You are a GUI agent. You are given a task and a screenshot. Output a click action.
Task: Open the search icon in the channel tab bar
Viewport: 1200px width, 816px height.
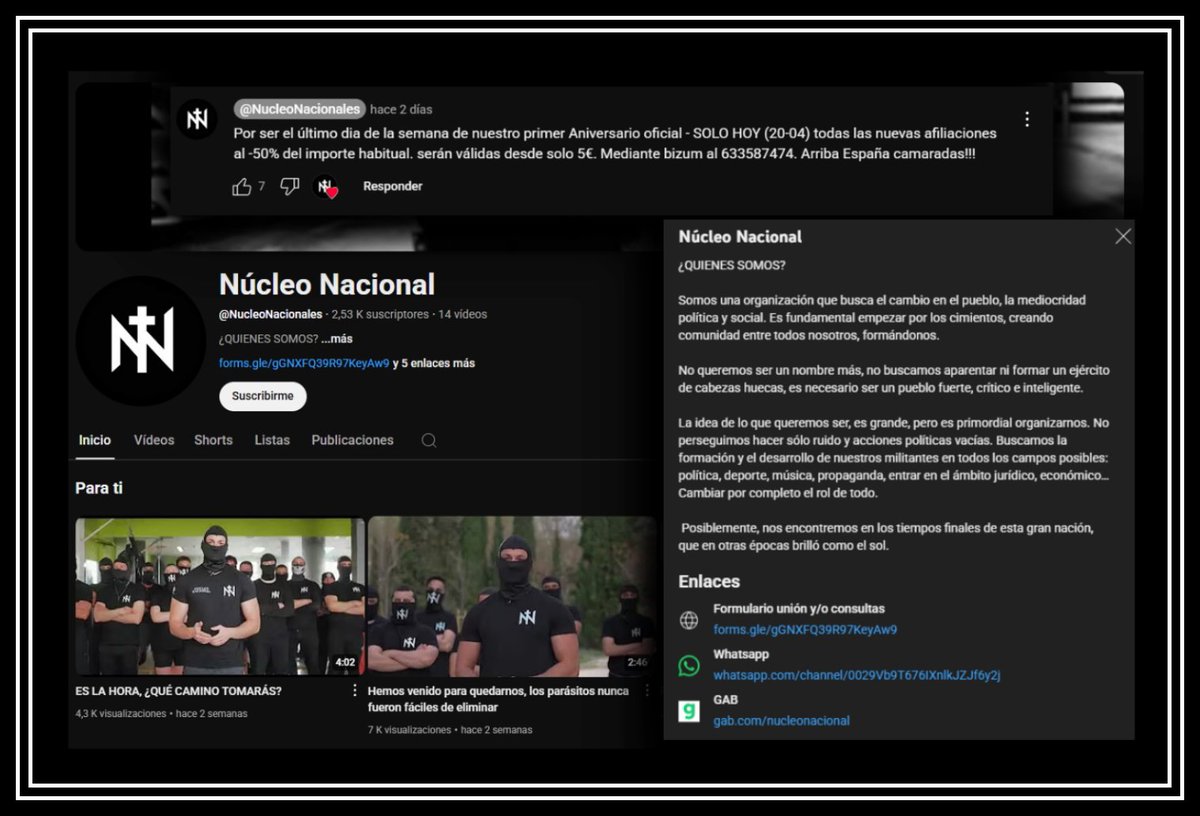coord(426,439)
